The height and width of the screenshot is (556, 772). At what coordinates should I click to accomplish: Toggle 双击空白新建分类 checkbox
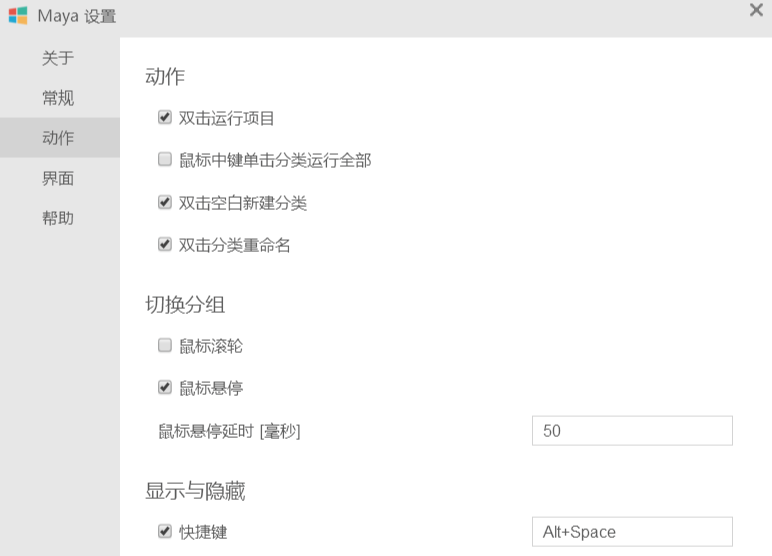165,202
